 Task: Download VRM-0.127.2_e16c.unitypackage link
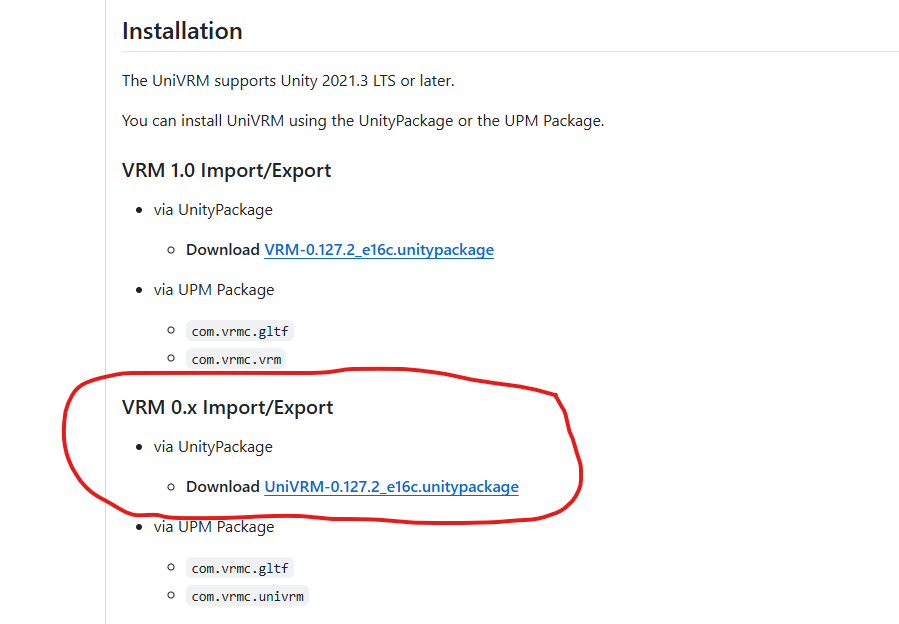(x=379, y=249)
